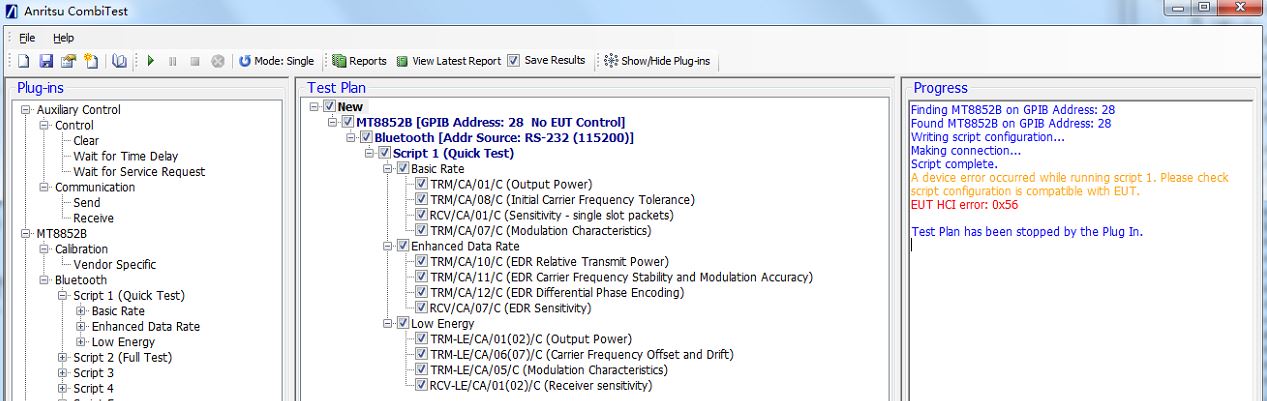Image resolution: width=1267 pixels, height=401 pixels.
Task: Select TRM/CA/10/C EDR Relative Transmit Power
Action: (x=549, y=261)
